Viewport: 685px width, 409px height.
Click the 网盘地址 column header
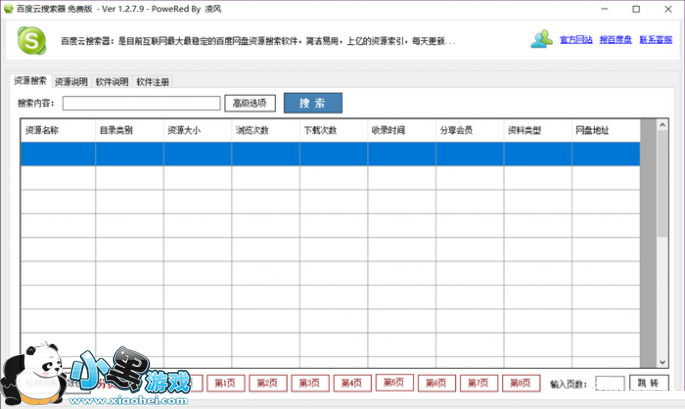(x=592, y=130)
